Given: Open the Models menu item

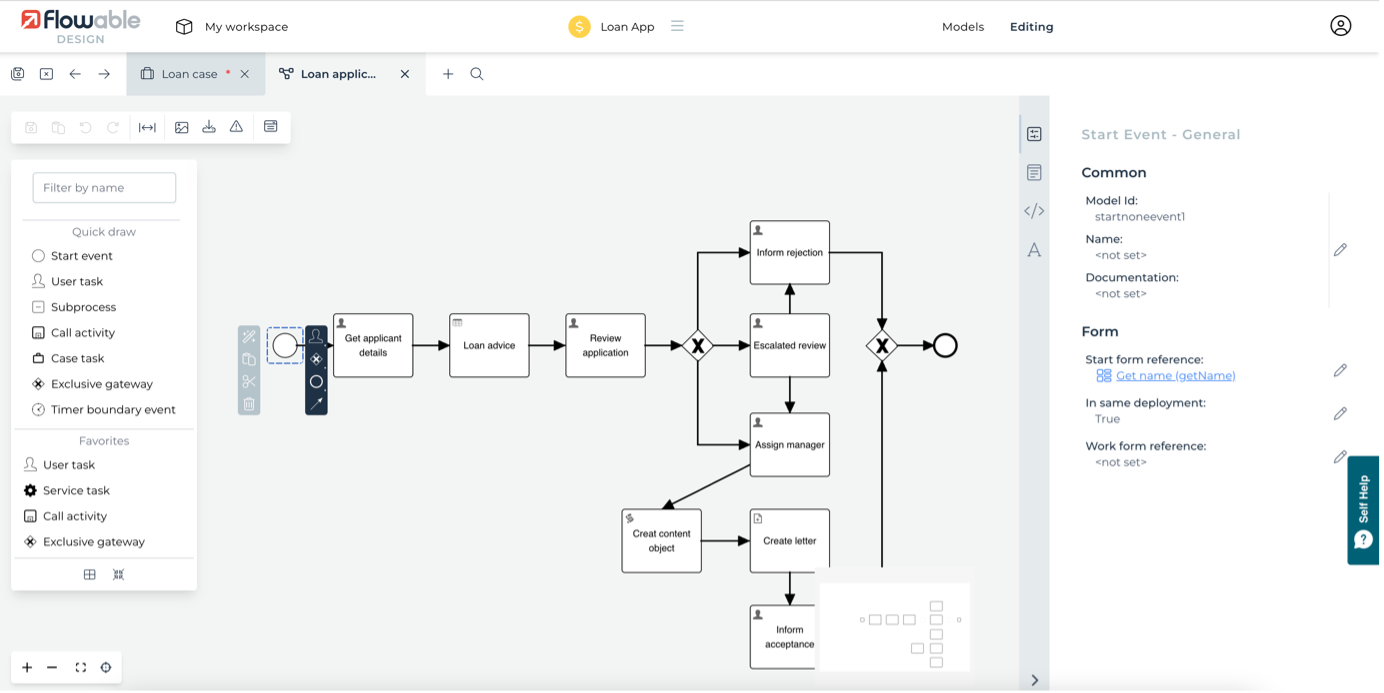Looking at the screenshot, I should pos(962,27).
